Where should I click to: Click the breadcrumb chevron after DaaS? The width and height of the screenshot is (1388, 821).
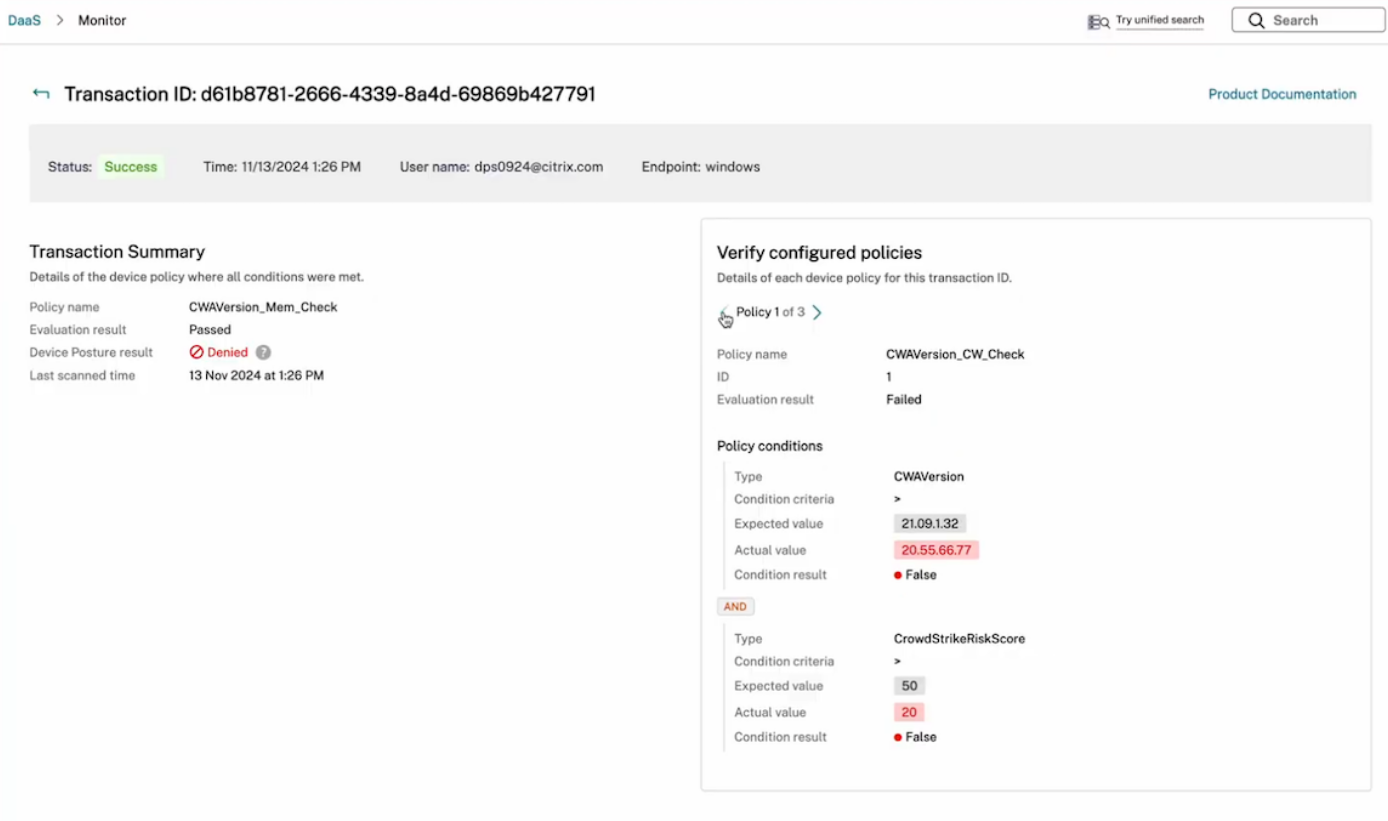(60, 20)
